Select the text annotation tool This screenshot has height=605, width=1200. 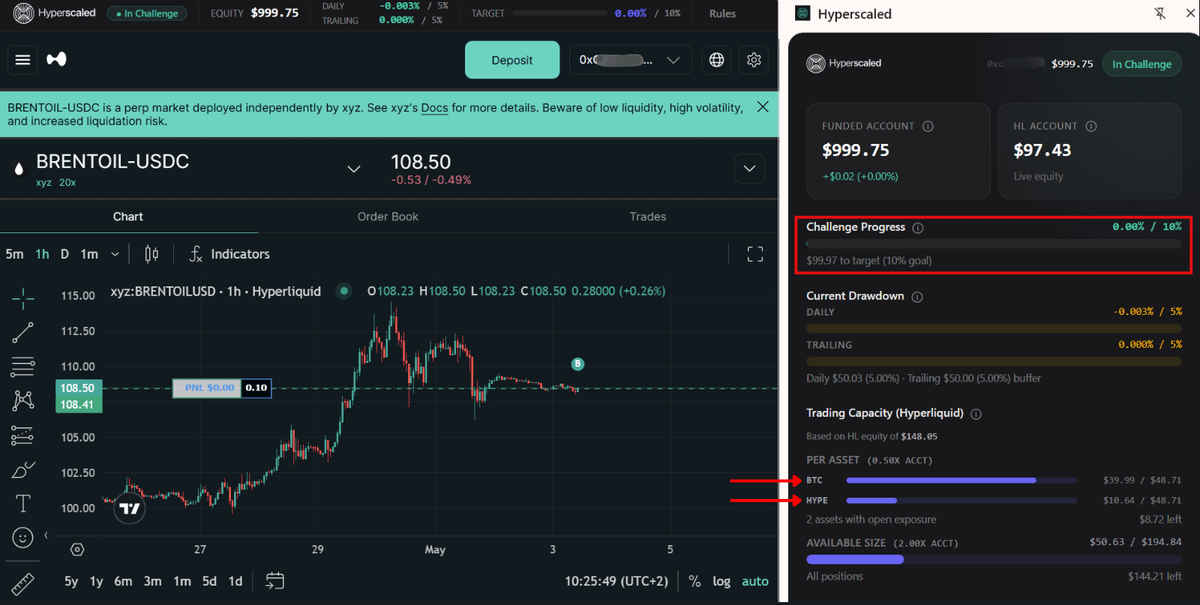pyautogui.click(x=23, y=503)
